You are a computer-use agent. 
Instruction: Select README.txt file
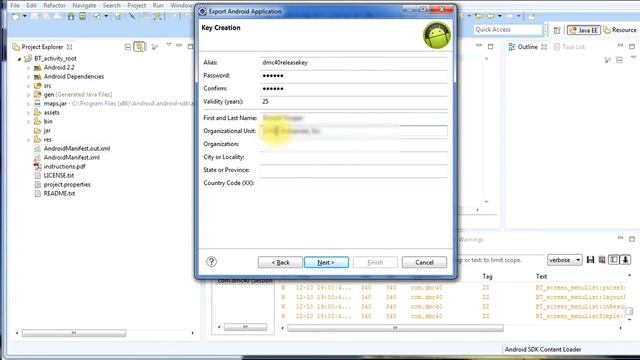point(59,193)
